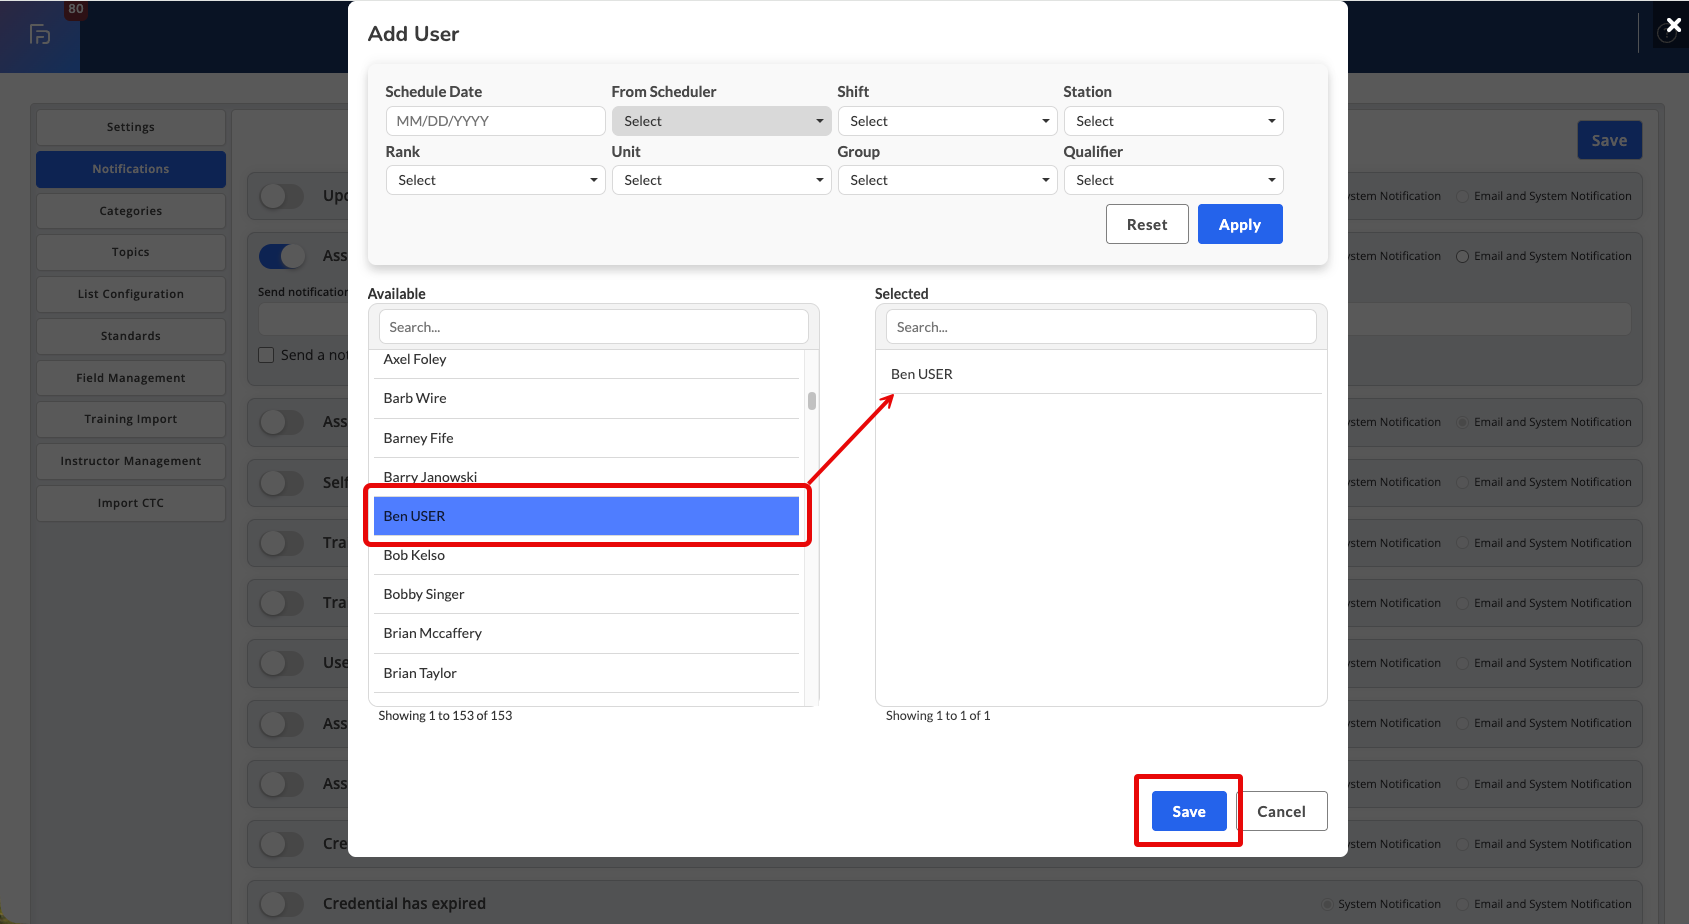Open the Unit dropdown
Screen dimensions: 1689x924
pyautogui.click(x=721, y=180)
